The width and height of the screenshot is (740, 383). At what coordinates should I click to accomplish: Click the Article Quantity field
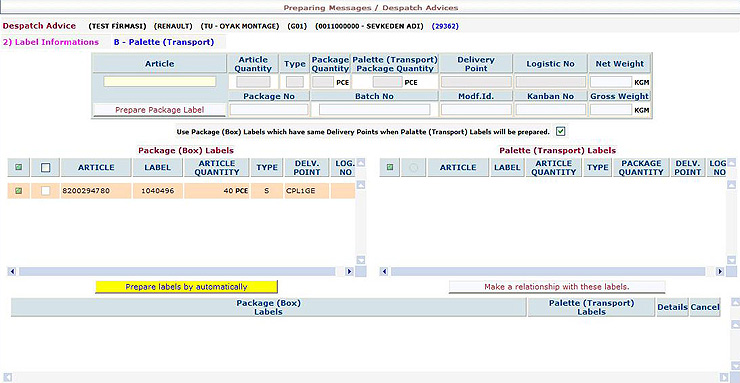tap(253, 82)
